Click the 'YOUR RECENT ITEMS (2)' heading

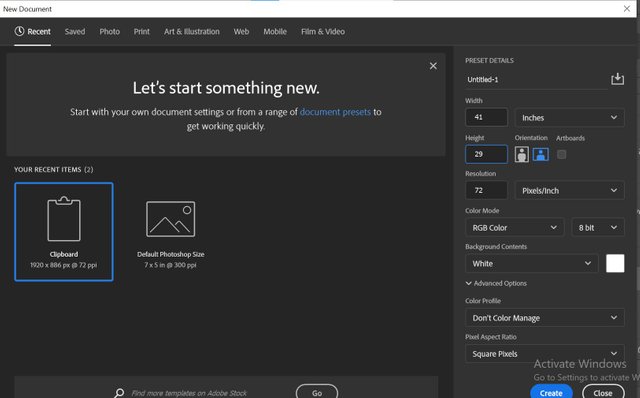(x=53, y=169)
